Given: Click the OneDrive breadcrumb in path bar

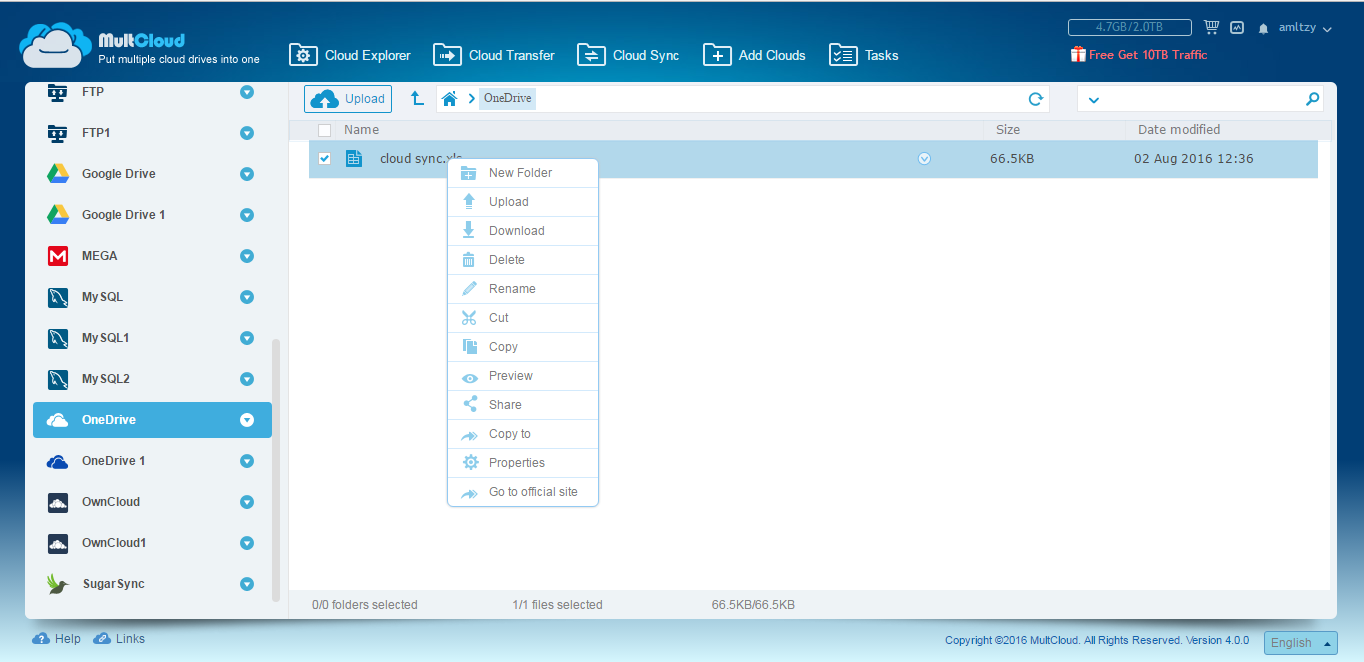Looking at the screenshot, I should coord(508,98).
